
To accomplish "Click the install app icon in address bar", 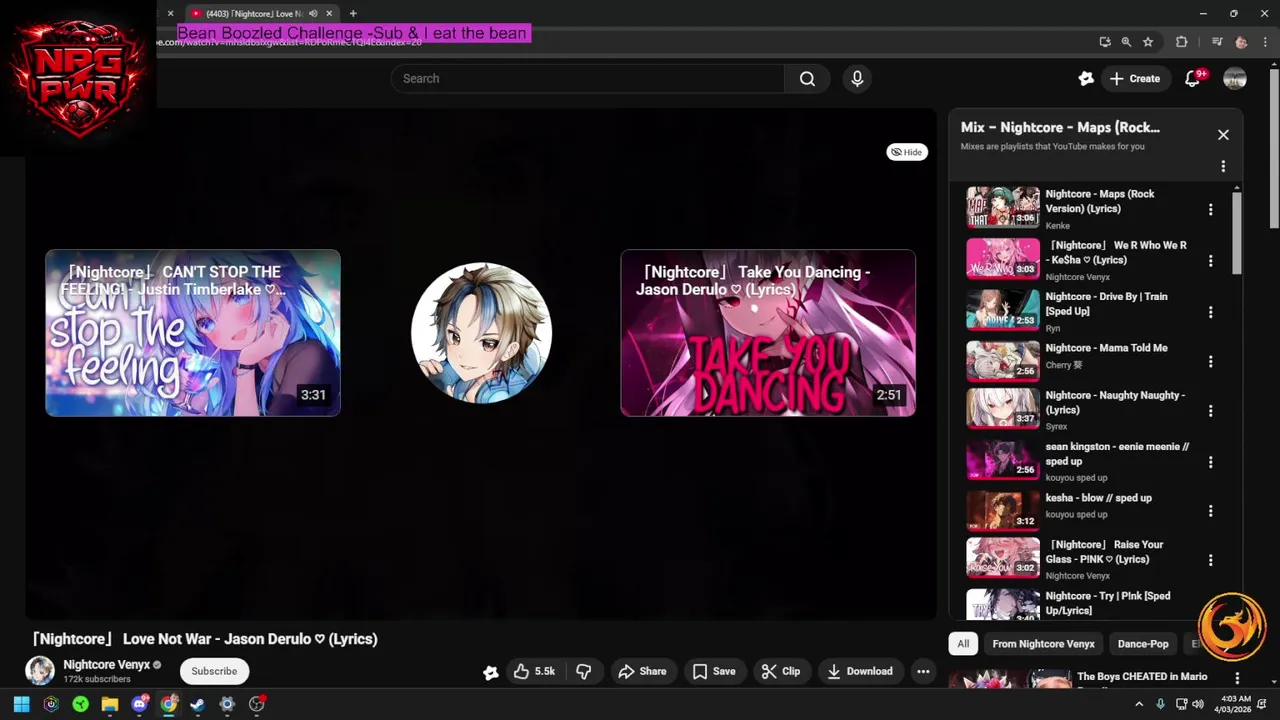I will pos(1105,42).
